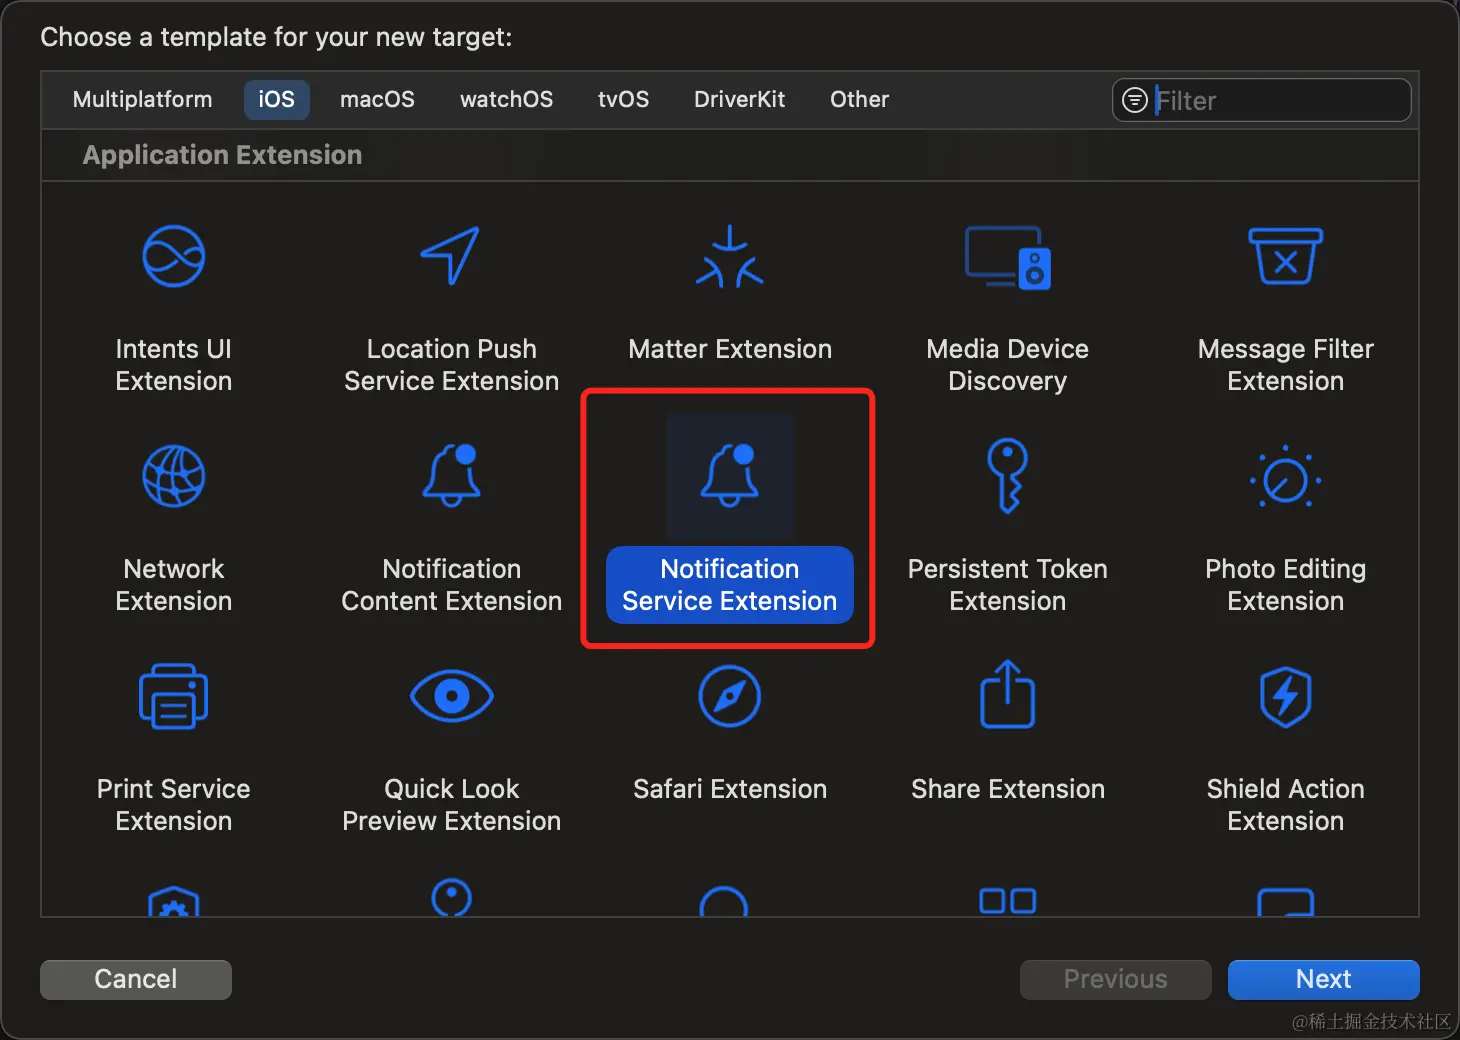
Task: Select the Share Extension template icon
Action: [x=1008, y=694]
